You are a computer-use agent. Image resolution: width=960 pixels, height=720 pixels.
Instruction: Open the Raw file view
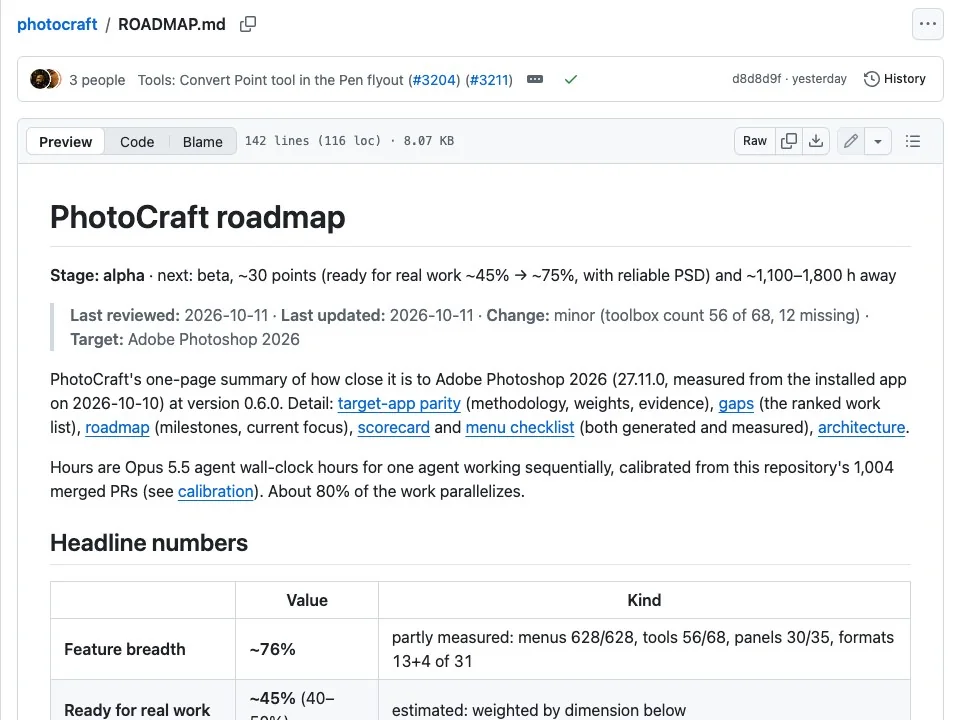click(755, 141)
